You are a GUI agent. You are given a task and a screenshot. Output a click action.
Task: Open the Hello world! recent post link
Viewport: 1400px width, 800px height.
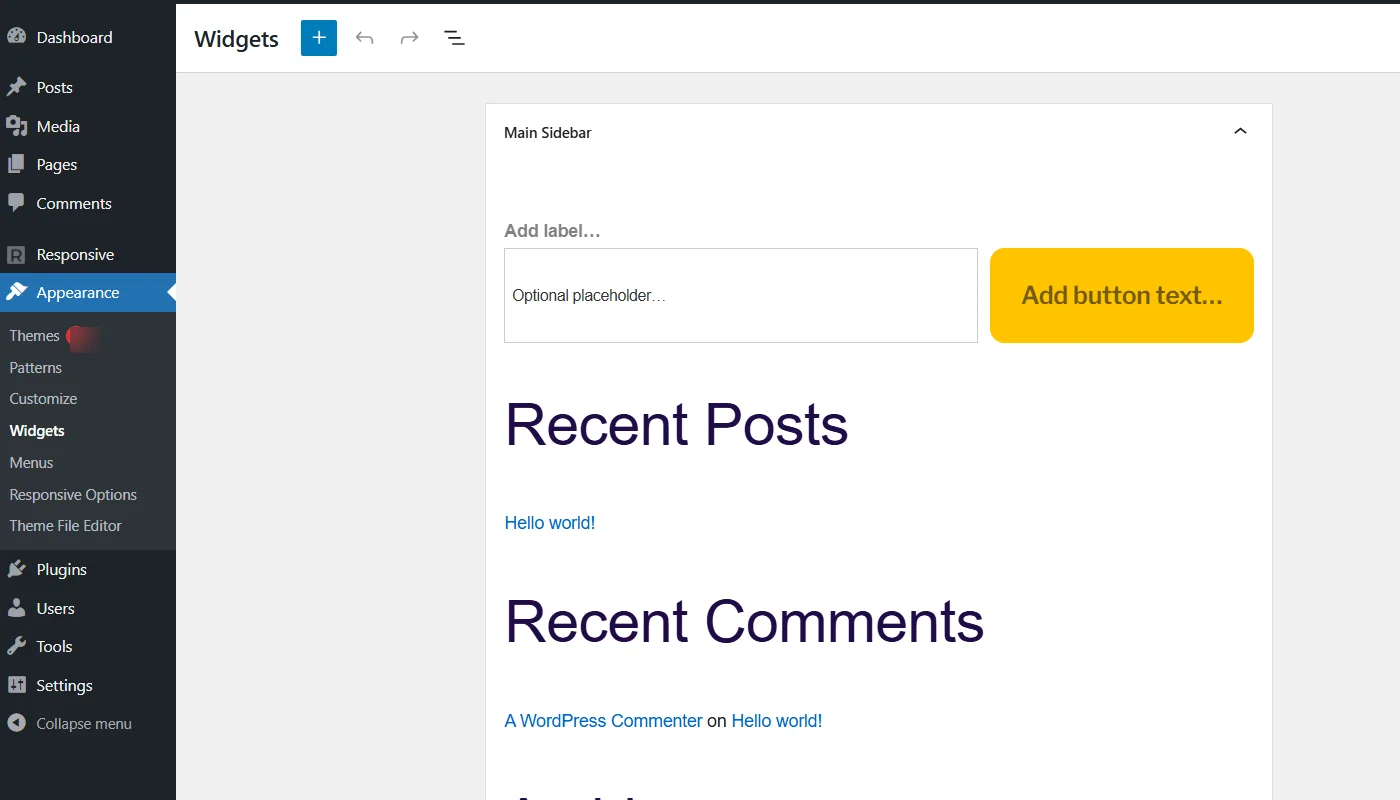(x=550, y=522)
